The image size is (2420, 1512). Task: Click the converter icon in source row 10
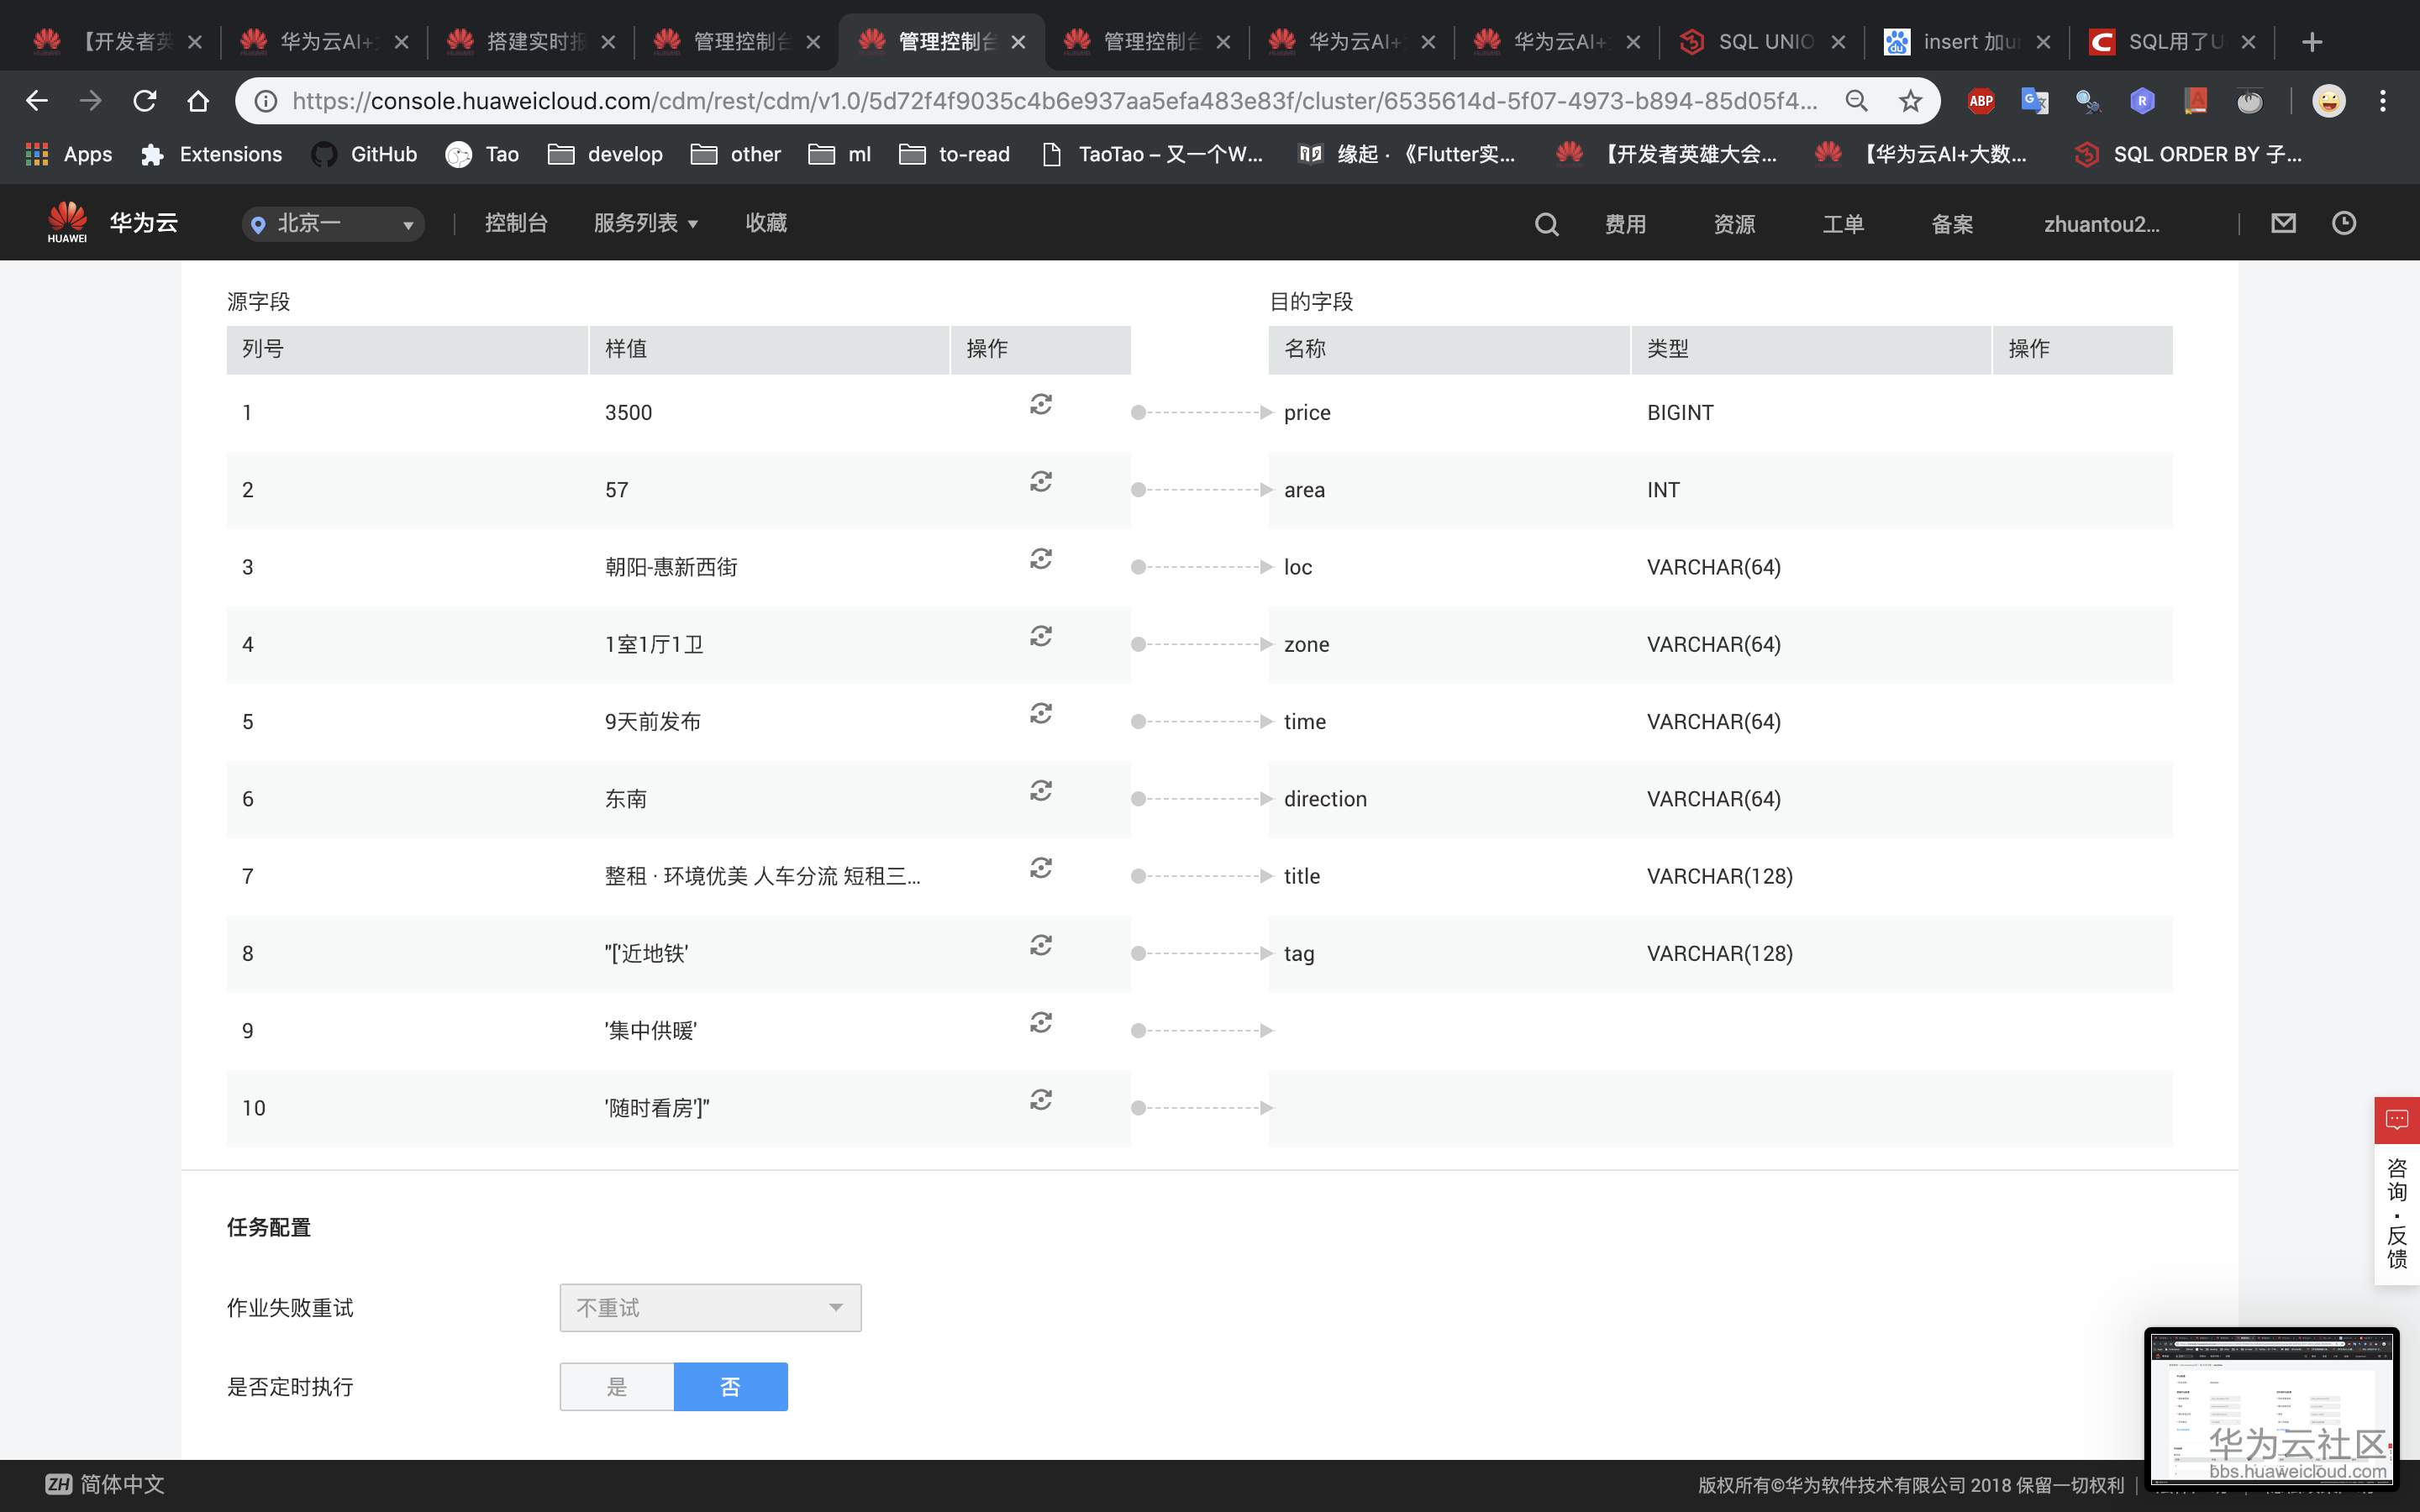1040,1100
